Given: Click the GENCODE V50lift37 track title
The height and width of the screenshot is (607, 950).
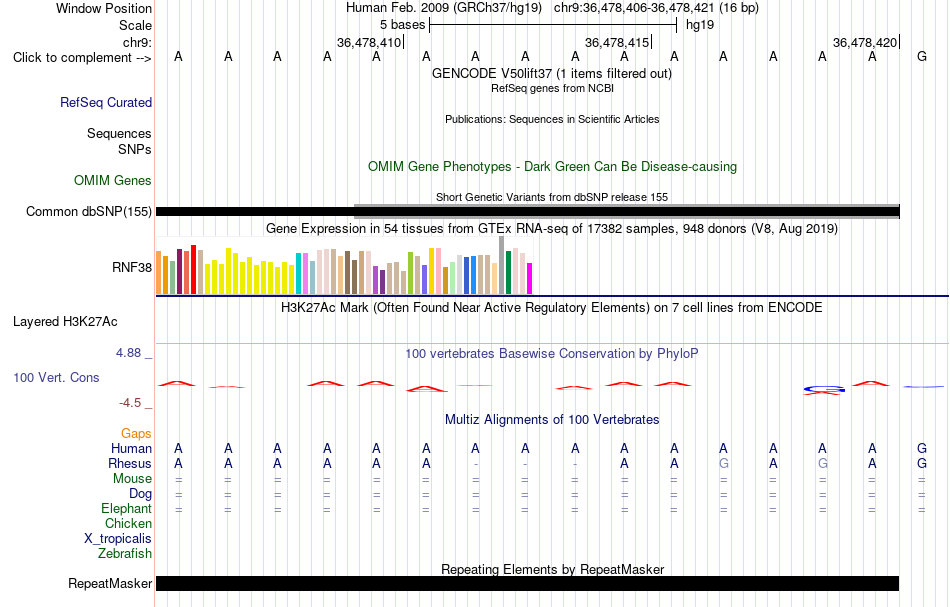Looking at the screenshot, I should [552, 73].
